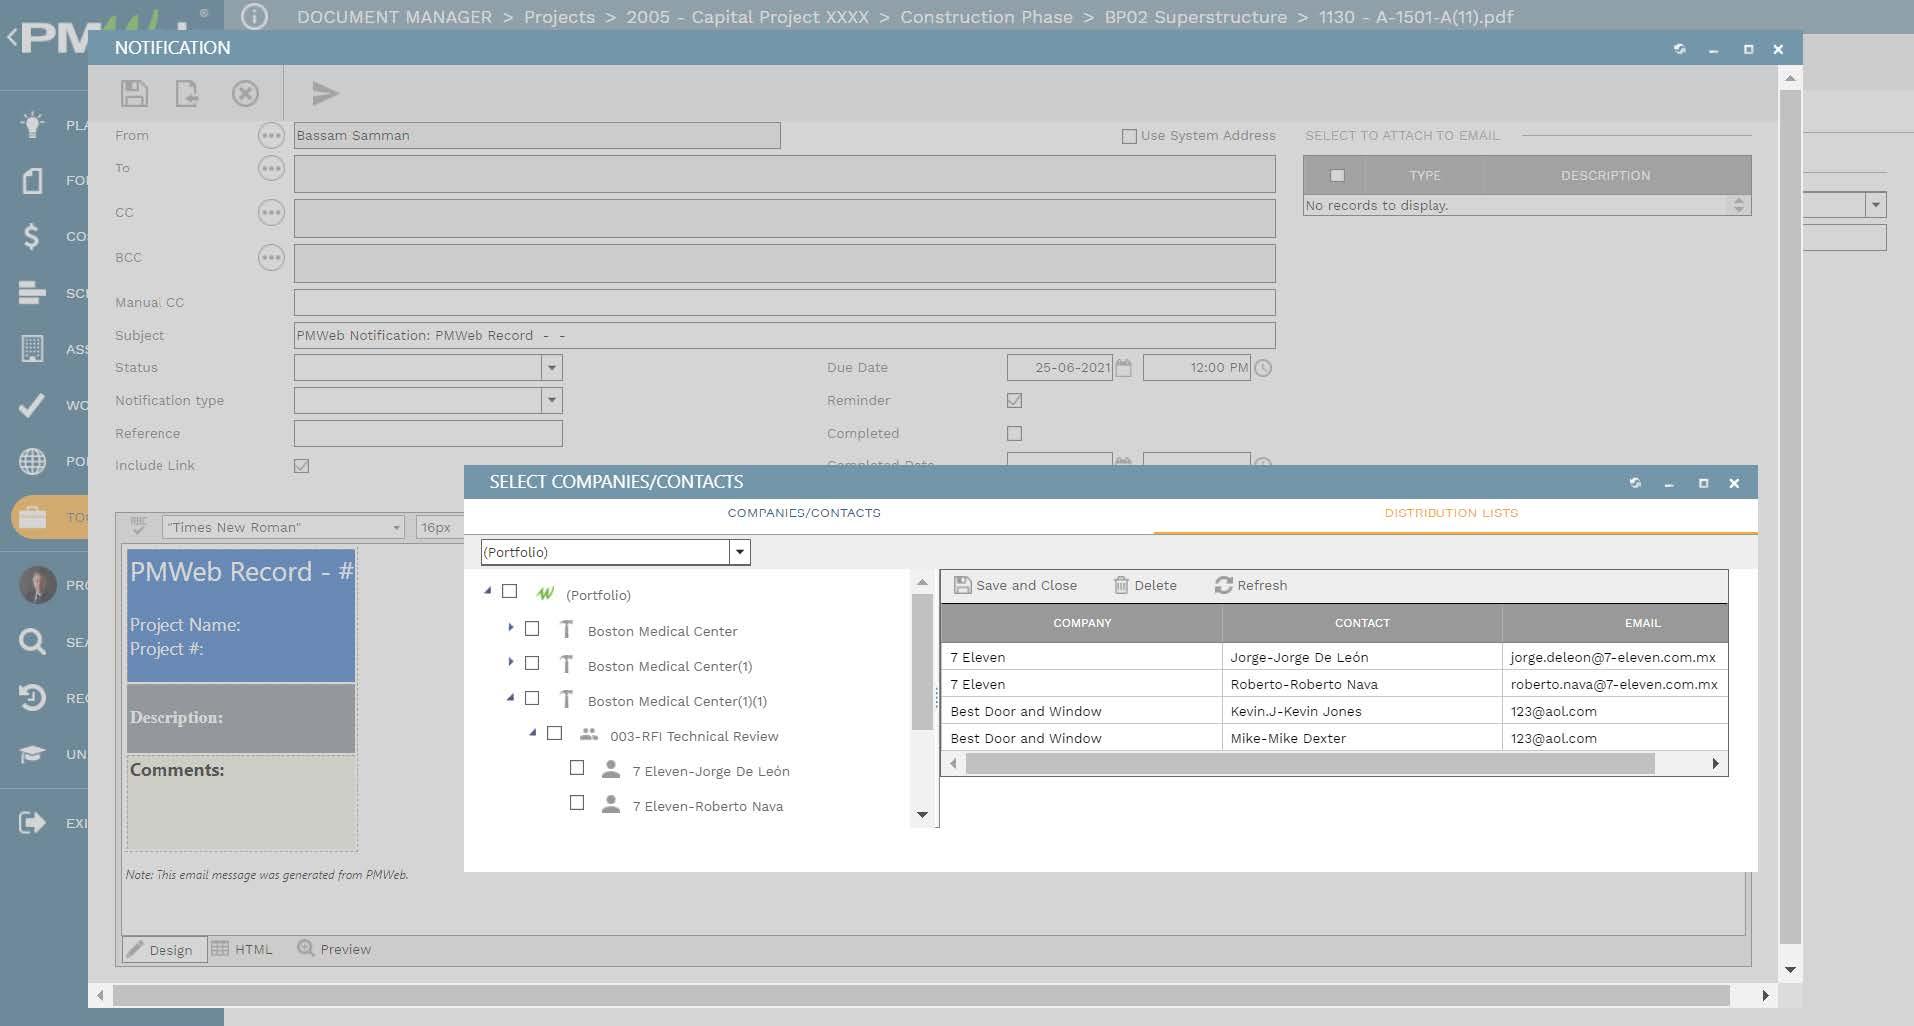Click the contacts grid horizontal scrollbar

(1310, 764)
